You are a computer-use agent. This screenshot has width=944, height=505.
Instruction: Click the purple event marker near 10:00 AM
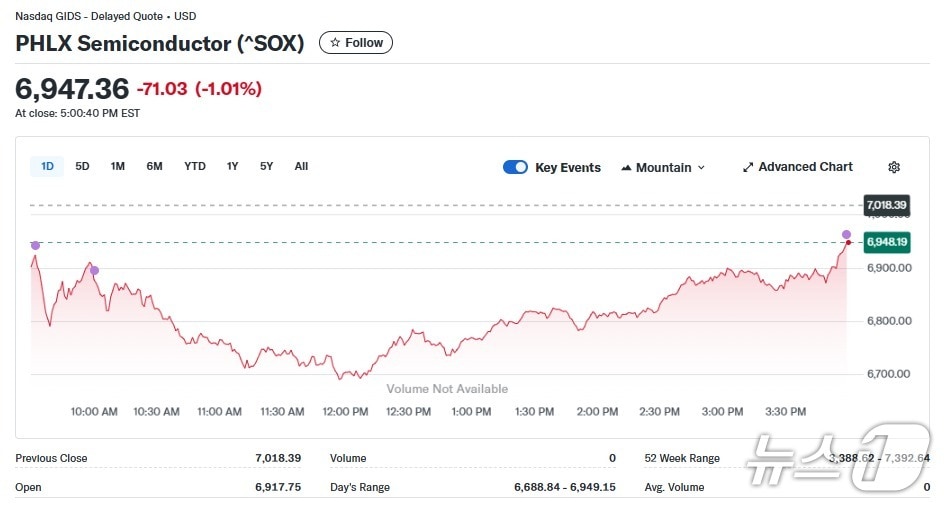click(x=95, y=270)
